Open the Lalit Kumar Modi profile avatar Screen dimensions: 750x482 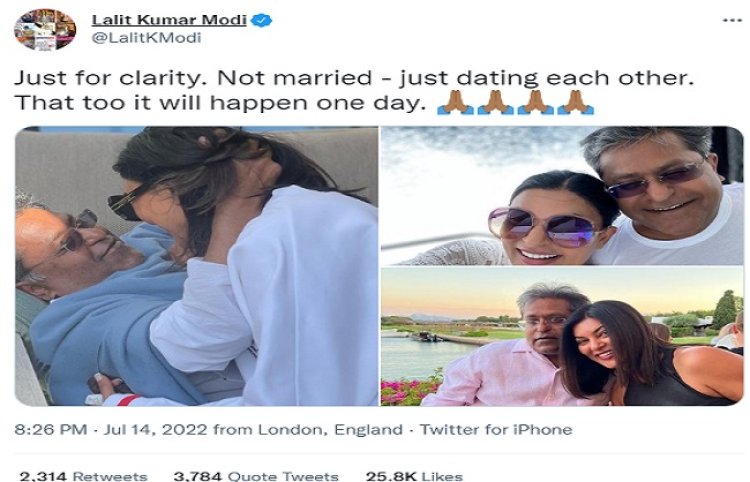pyautogui.click(x=45, y=29)
